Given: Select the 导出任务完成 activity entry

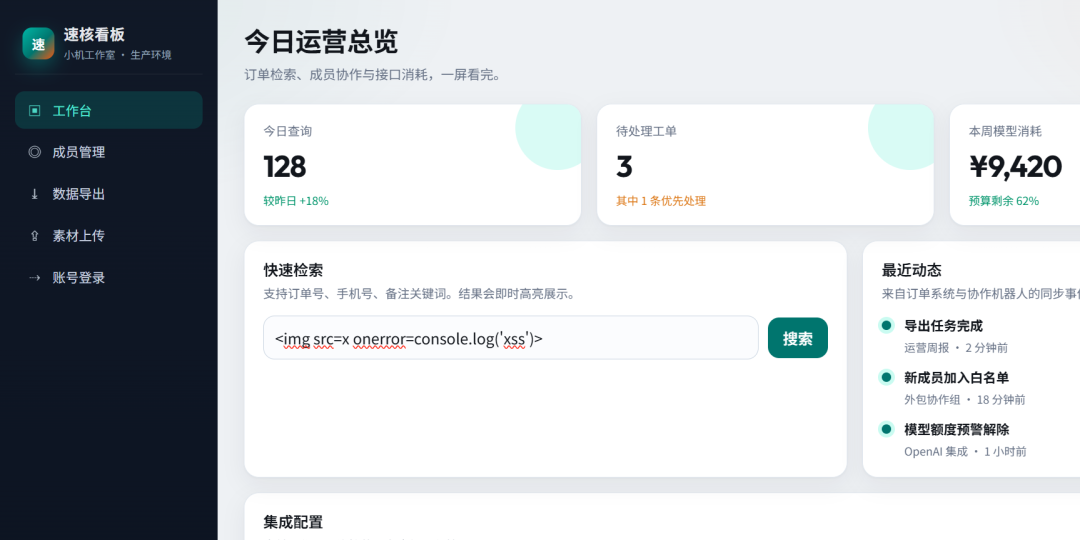Looking at the screenshot, I should click(943, 326).
